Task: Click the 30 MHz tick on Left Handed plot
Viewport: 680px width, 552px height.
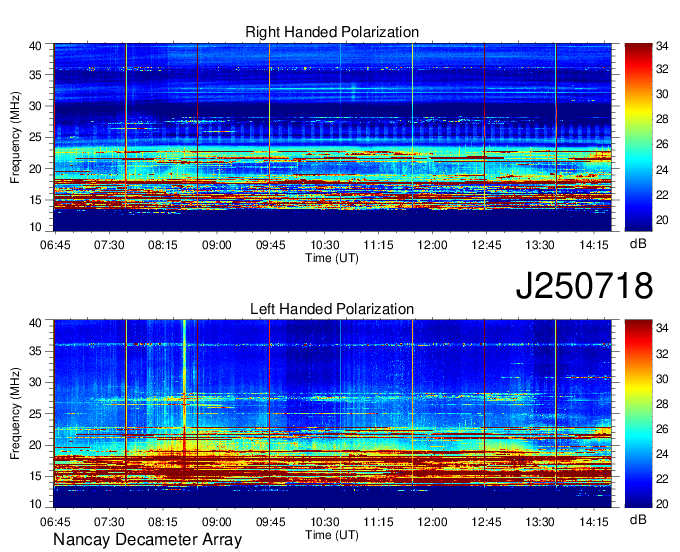Action: click(35, 382)
